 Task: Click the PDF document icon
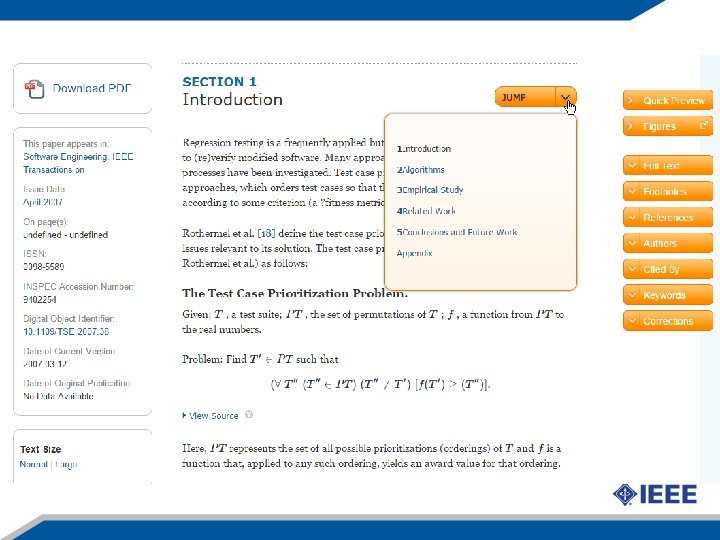(x=34, y=89)
